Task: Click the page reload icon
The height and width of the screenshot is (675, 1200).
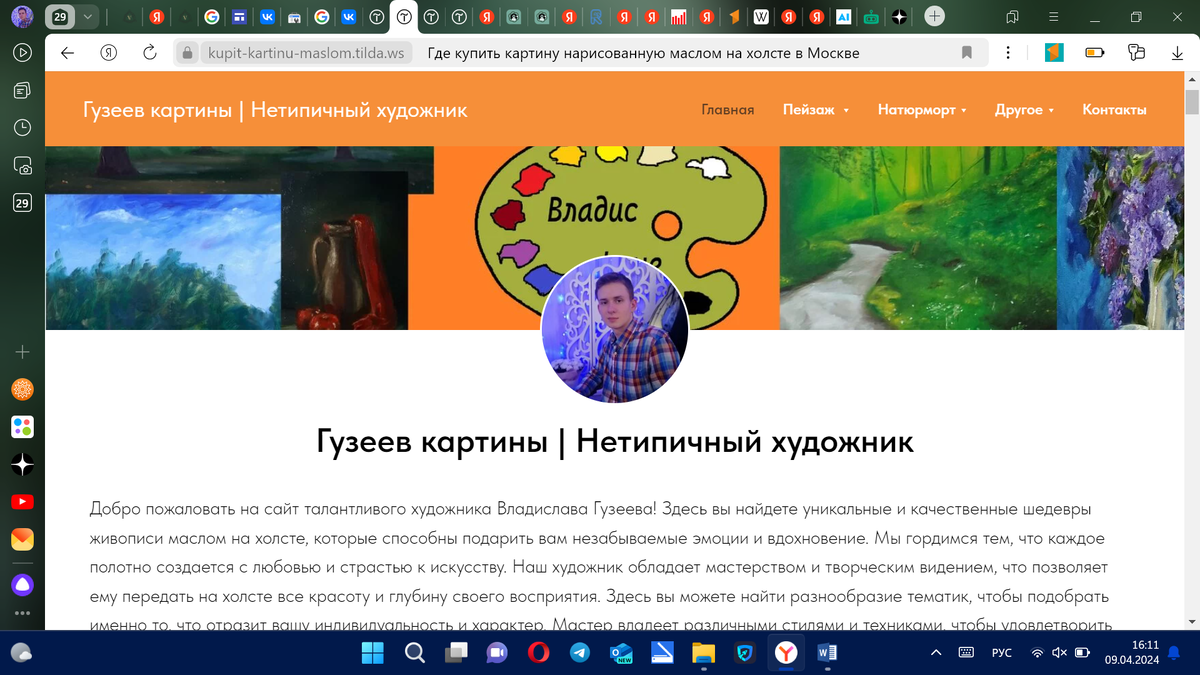Action: pos(148,53)
